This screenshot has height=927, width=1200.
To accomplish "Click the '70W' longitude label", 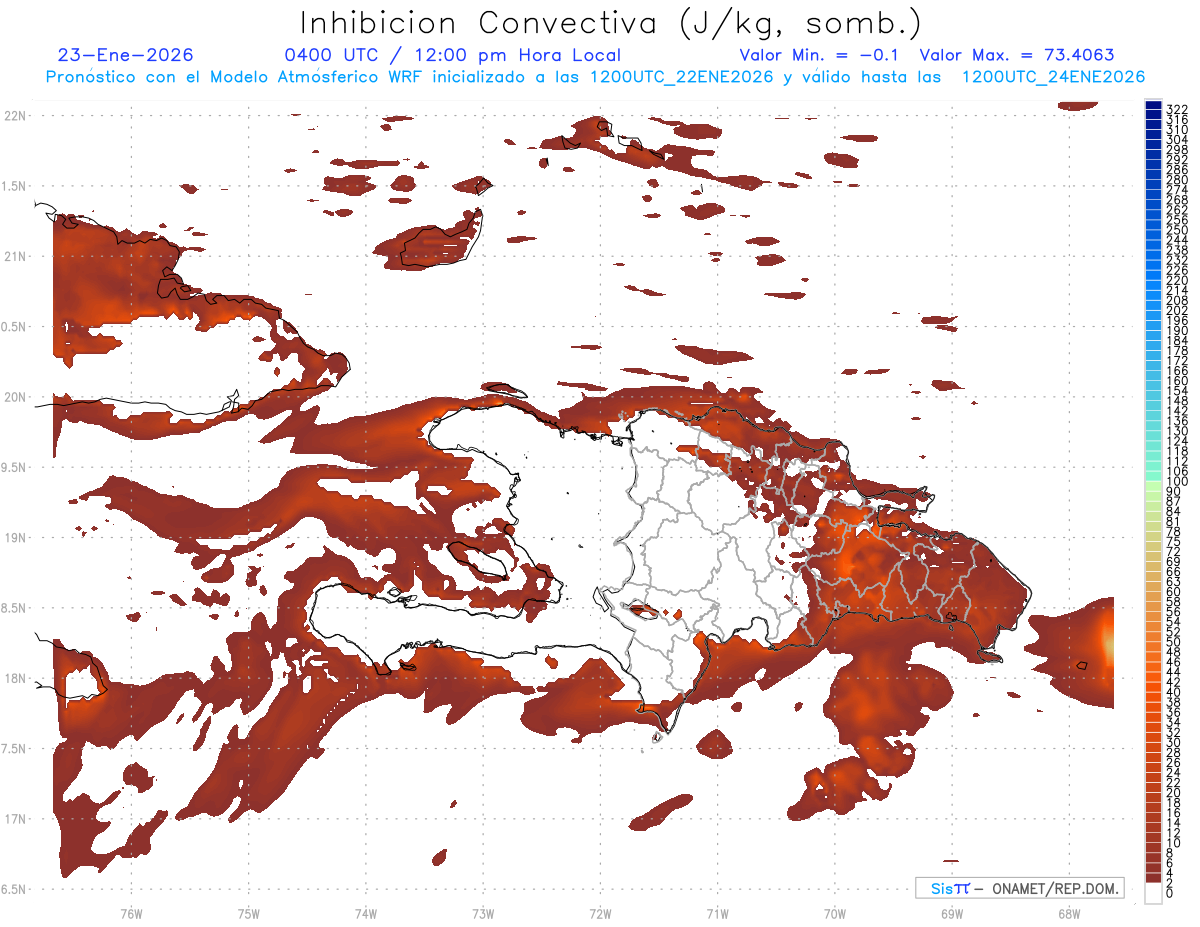I will click(x=835, y=913).
